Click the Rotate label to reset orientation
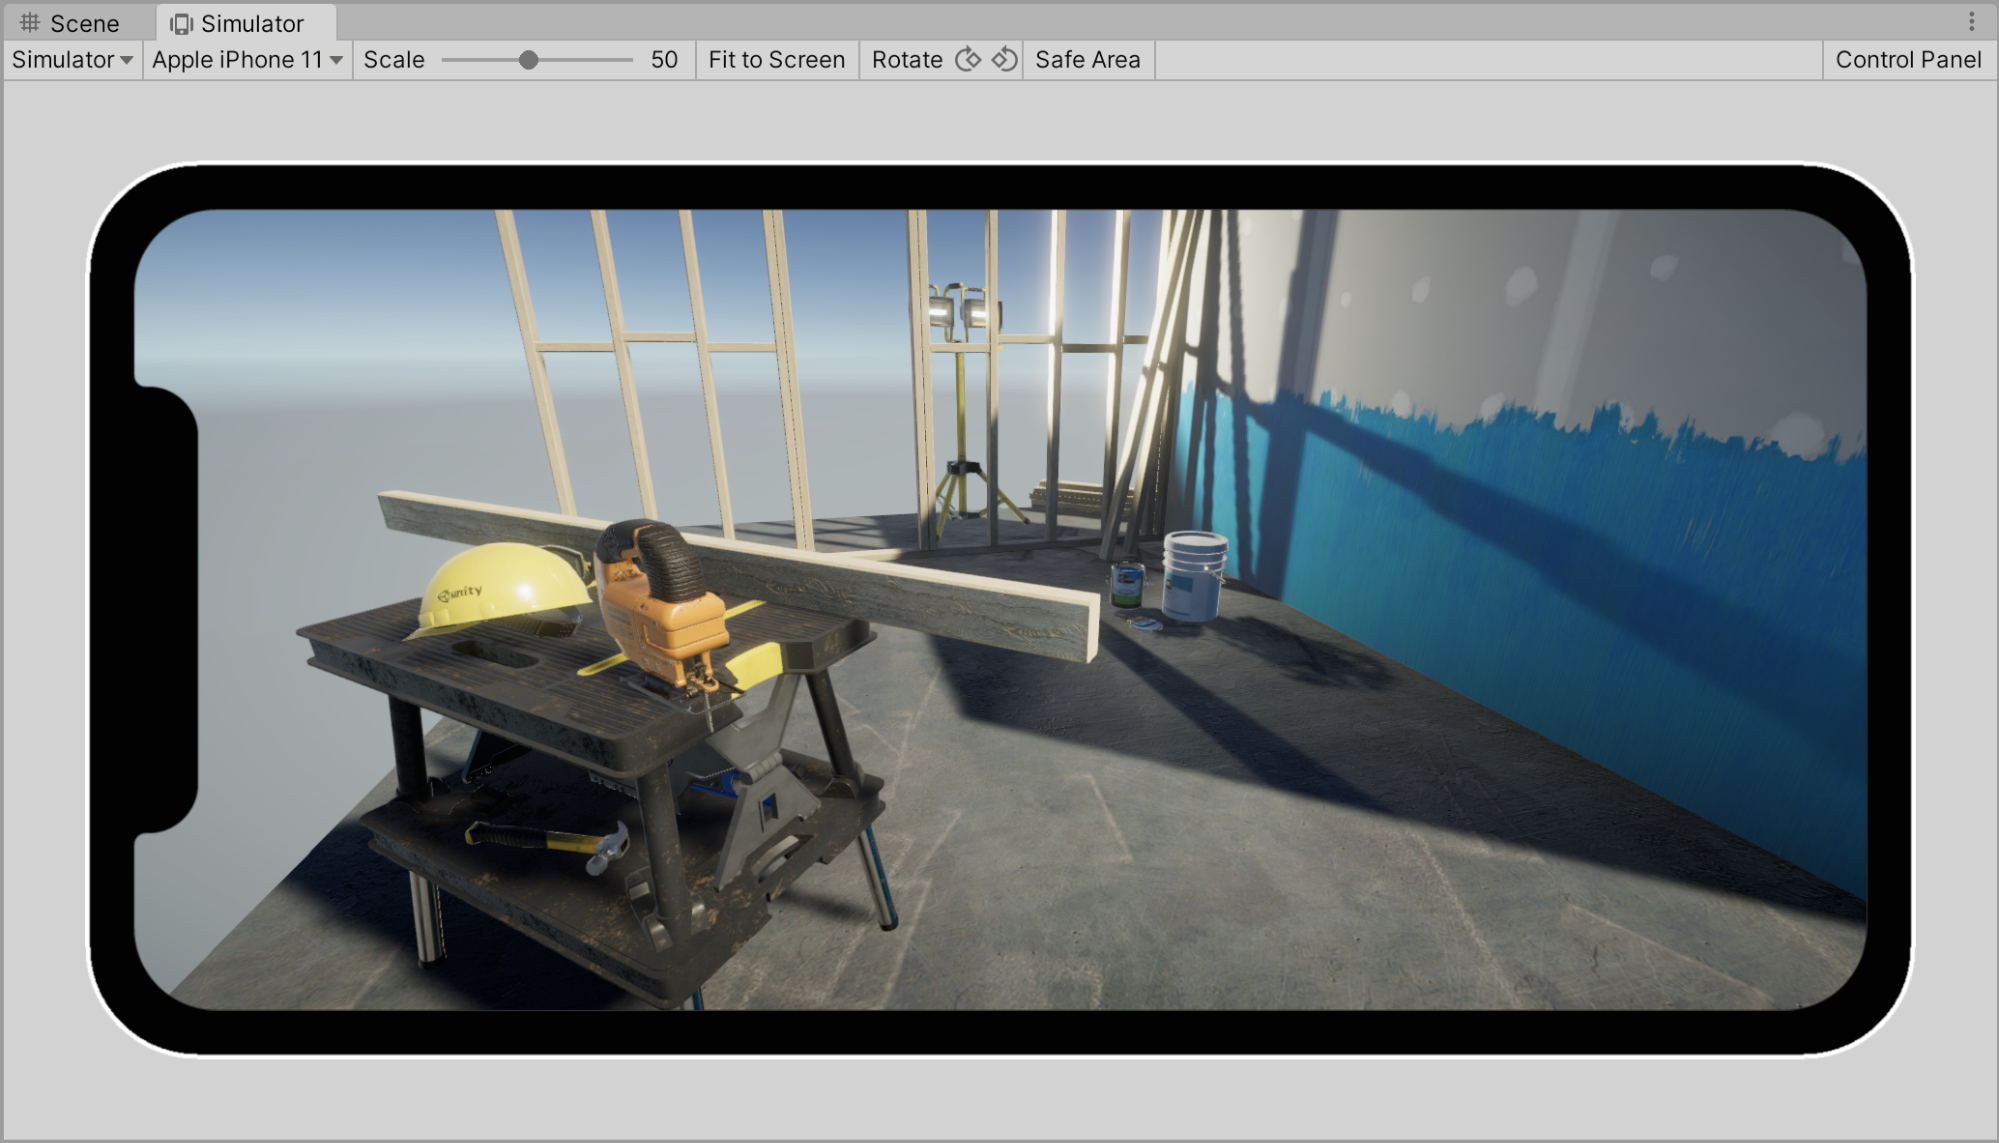This screenshot has width=1999, height=1143. click(x=905, y=59)
